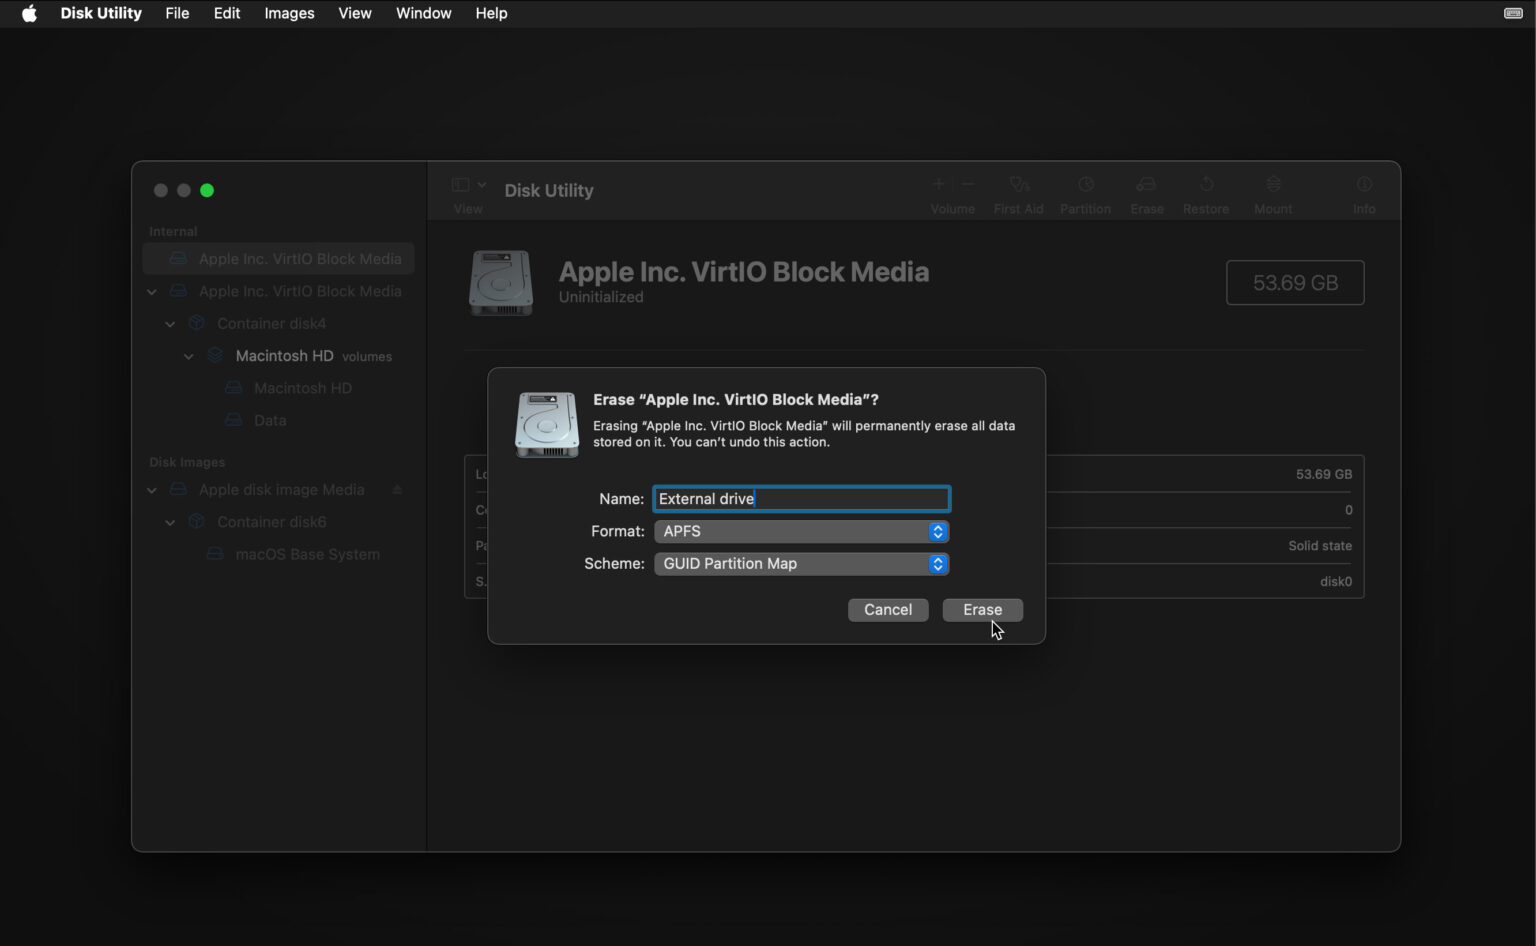
Task: Open the Window menu in the menu bar
Action: coord(423,13)
